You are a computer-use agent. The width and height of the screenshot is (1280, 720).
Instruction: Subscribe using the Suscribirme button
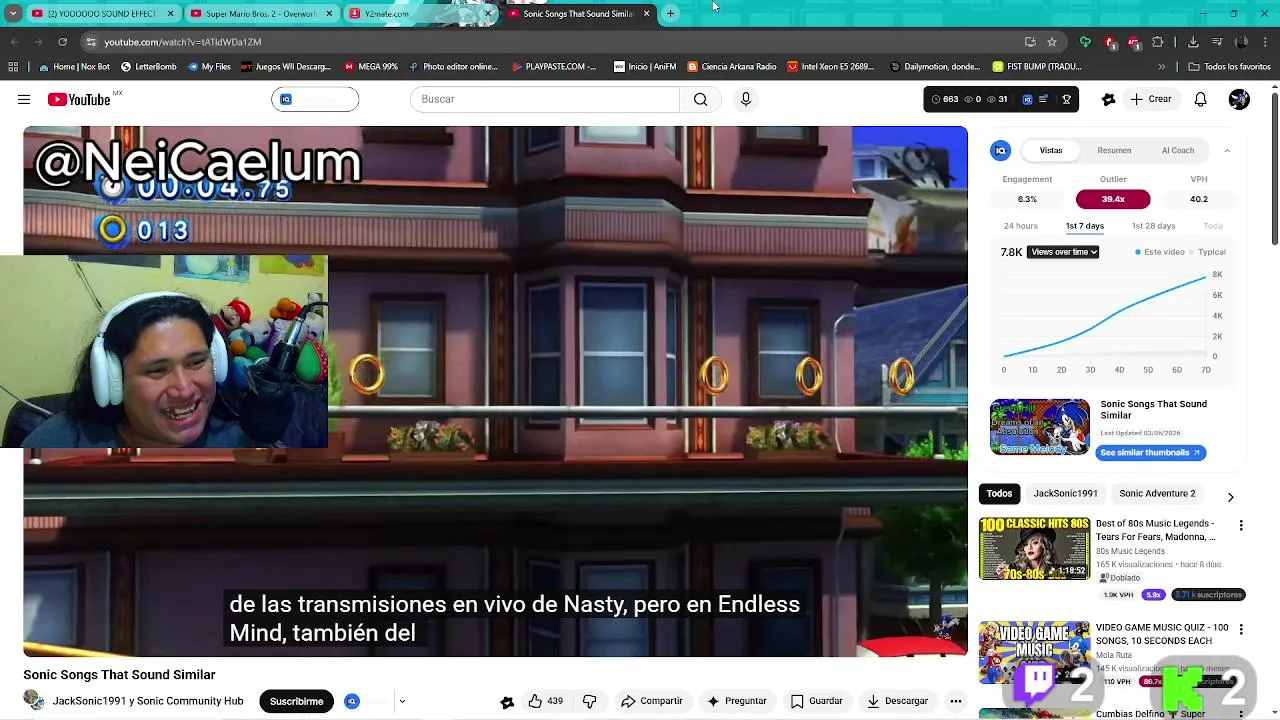(x=296, y=701)
